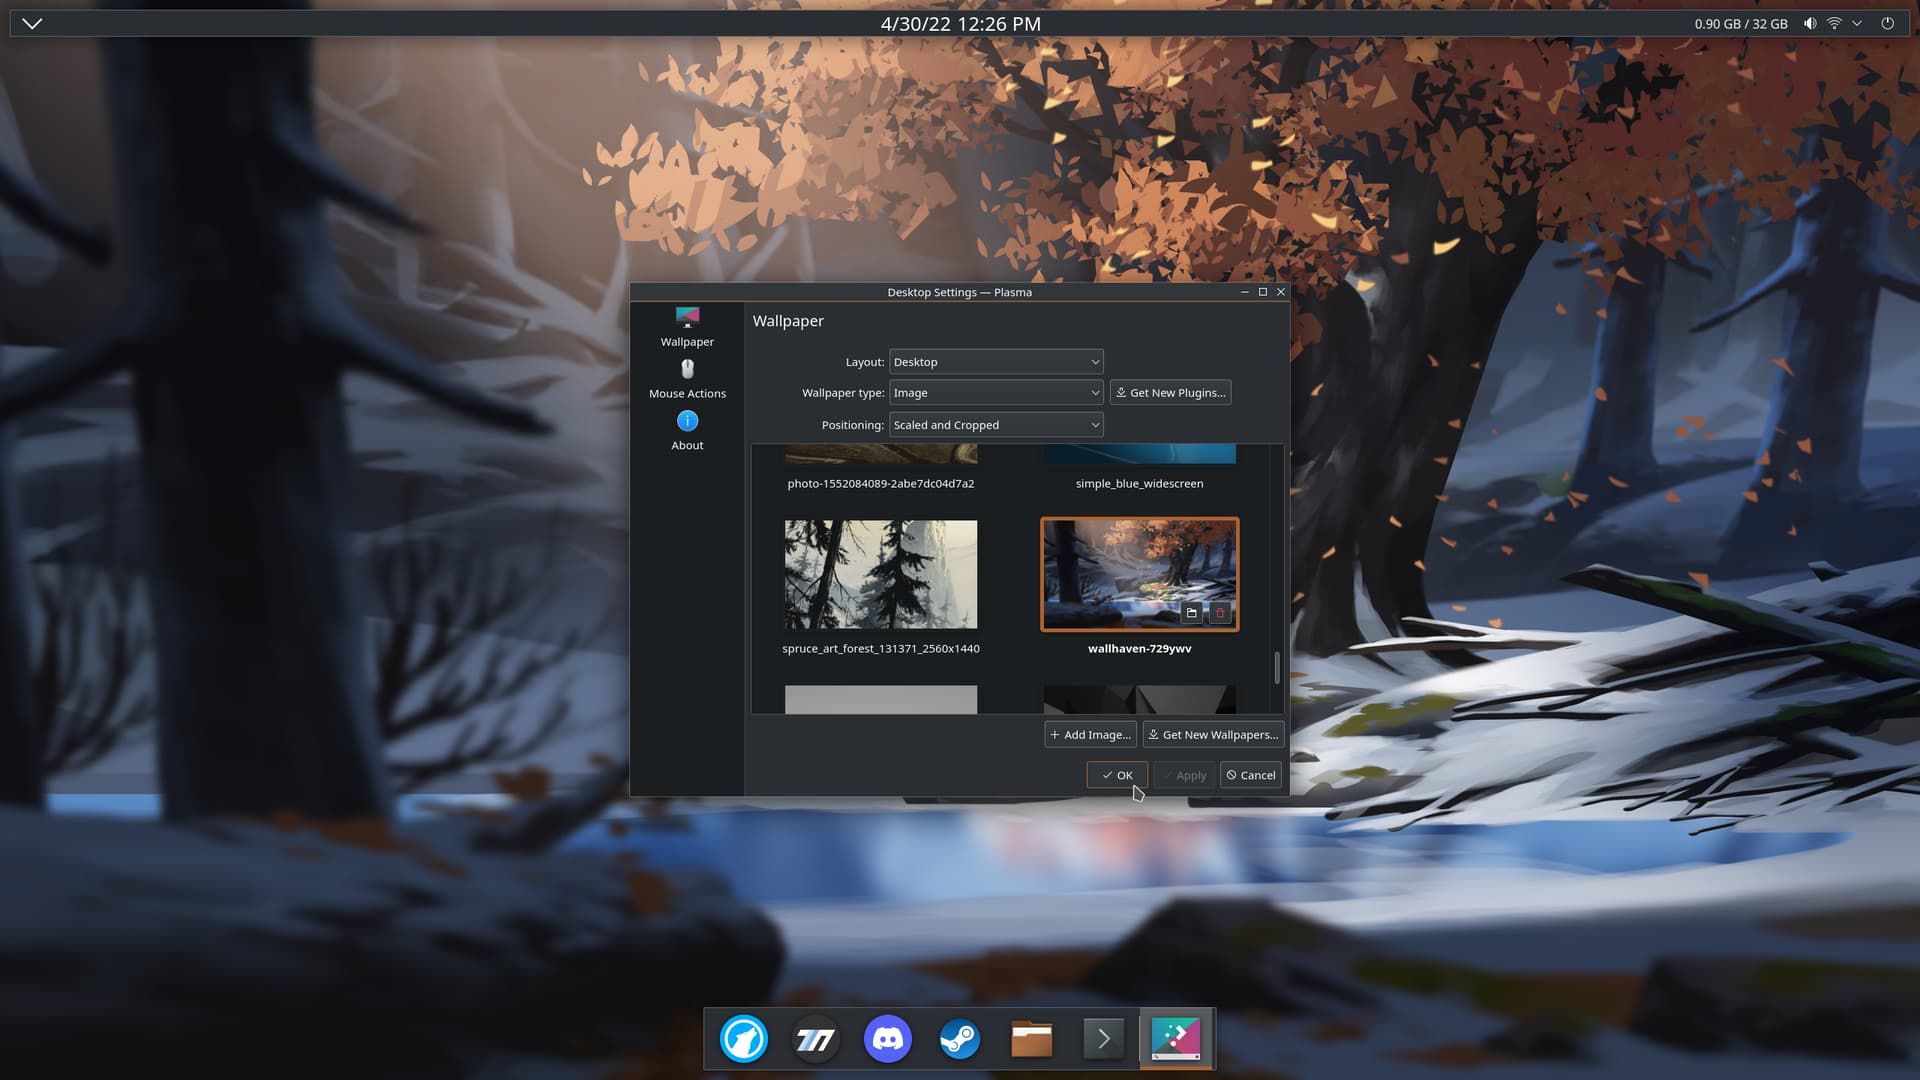Image resolution: width=1920 pixels, height=1080 pixels.
Task: Launch the blue wolf browser in dock
Action: (x=744, y=1039)
